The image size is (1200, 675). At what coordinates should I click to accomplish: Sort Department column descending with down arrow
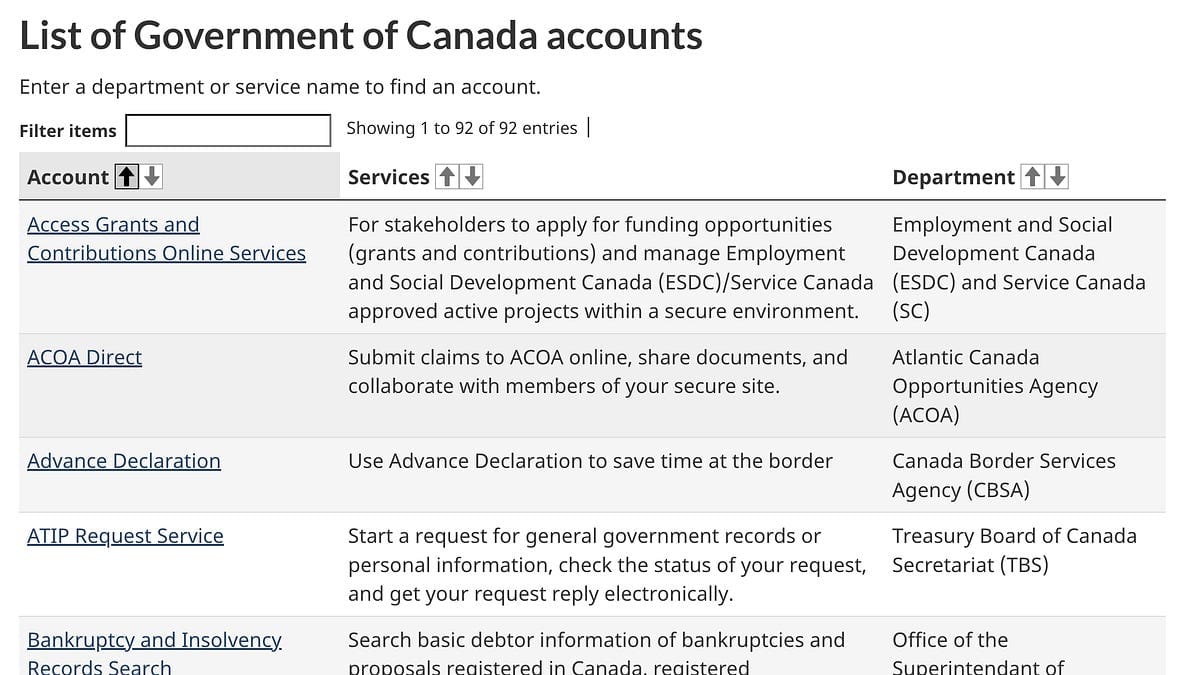coord(1058,177)
